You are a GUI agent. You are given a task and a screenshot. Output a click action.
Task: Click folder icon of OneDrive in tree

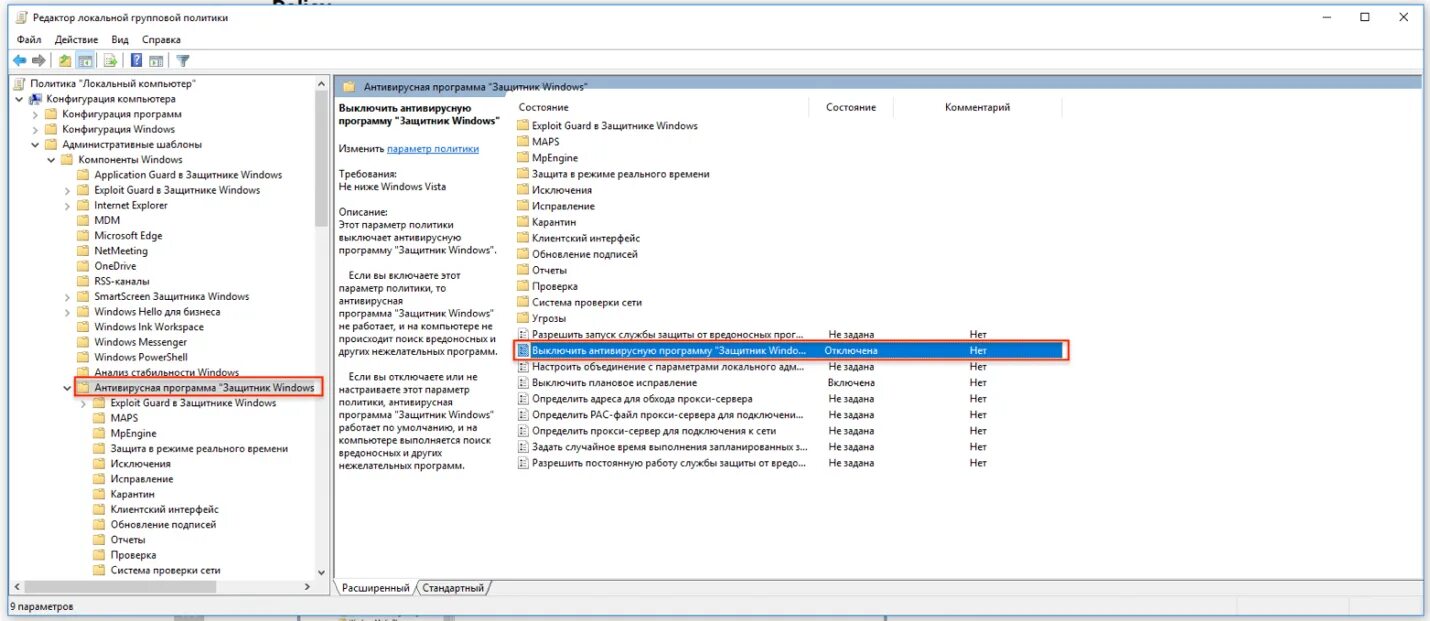(x=84, y=266)
